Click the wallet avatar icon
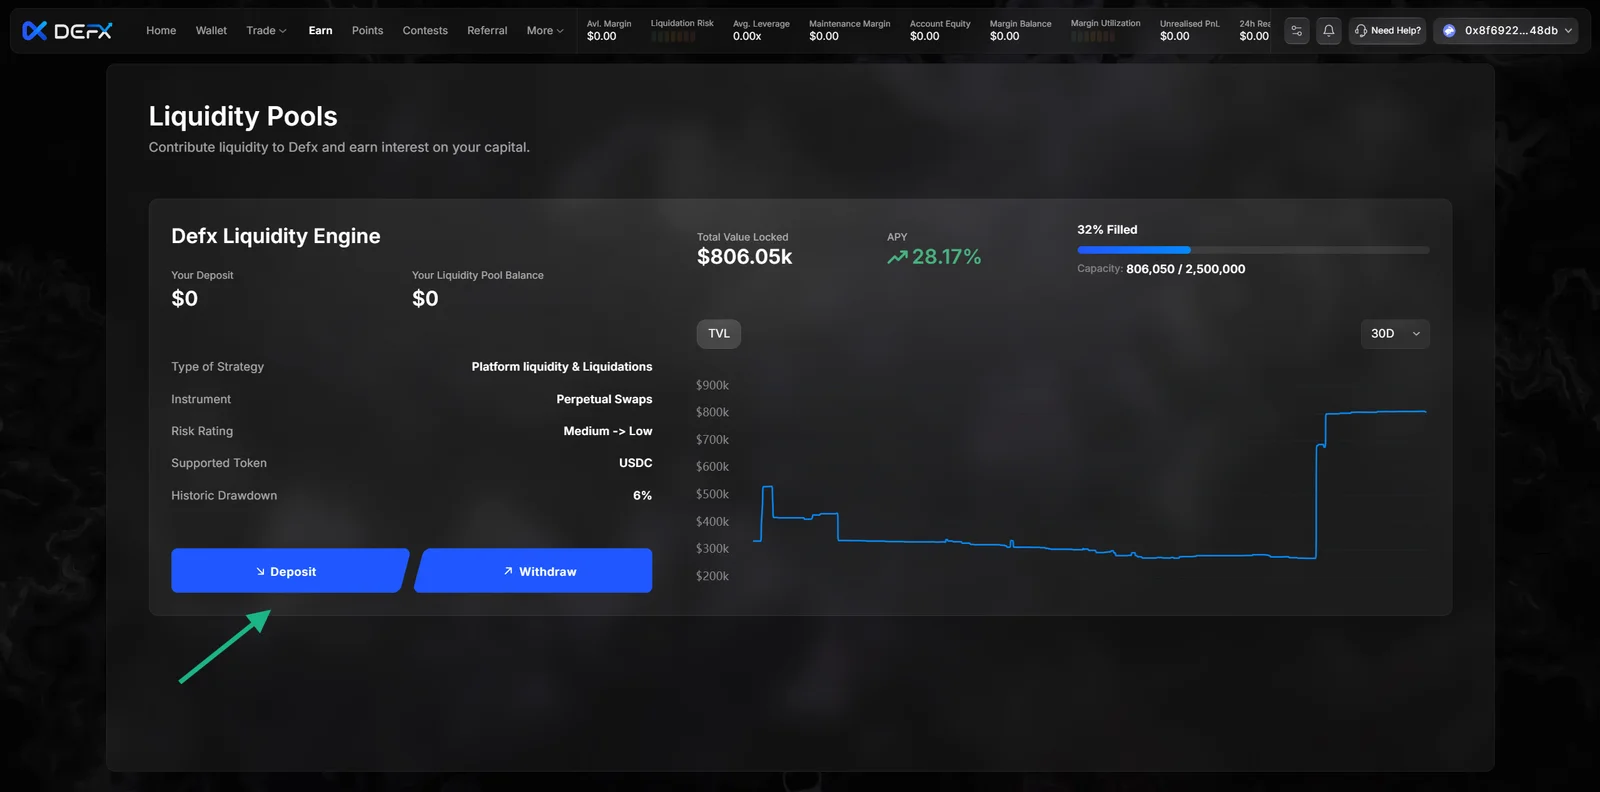Viewport: 1600px width, 792px height. pos(1449,31)
